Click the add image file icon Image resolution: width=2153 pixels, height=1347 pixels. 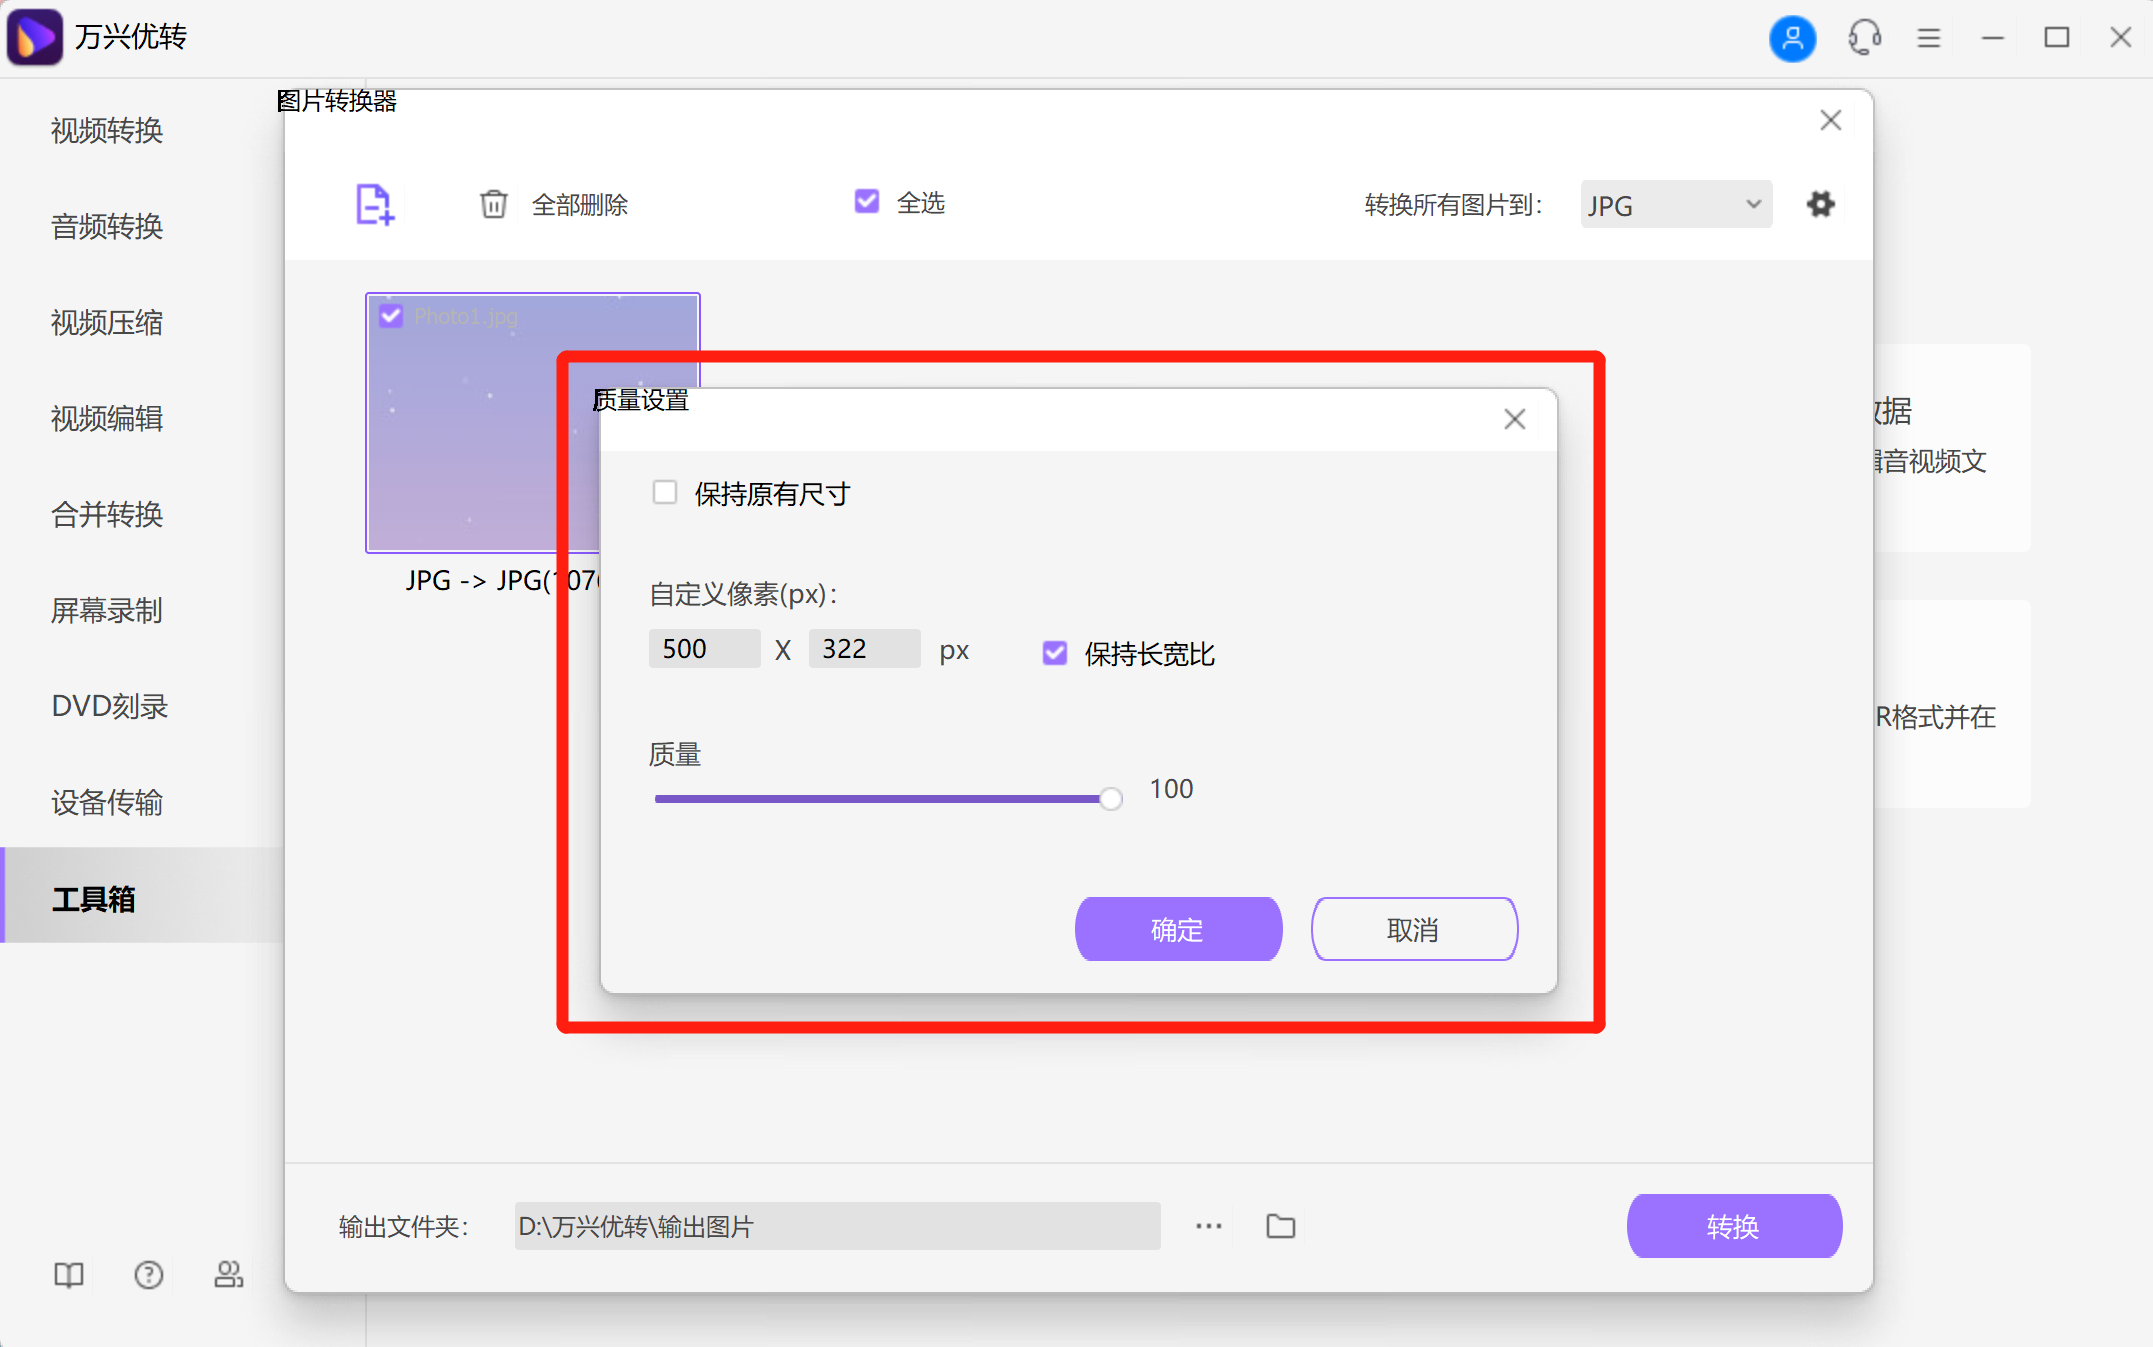click(374, 204)
